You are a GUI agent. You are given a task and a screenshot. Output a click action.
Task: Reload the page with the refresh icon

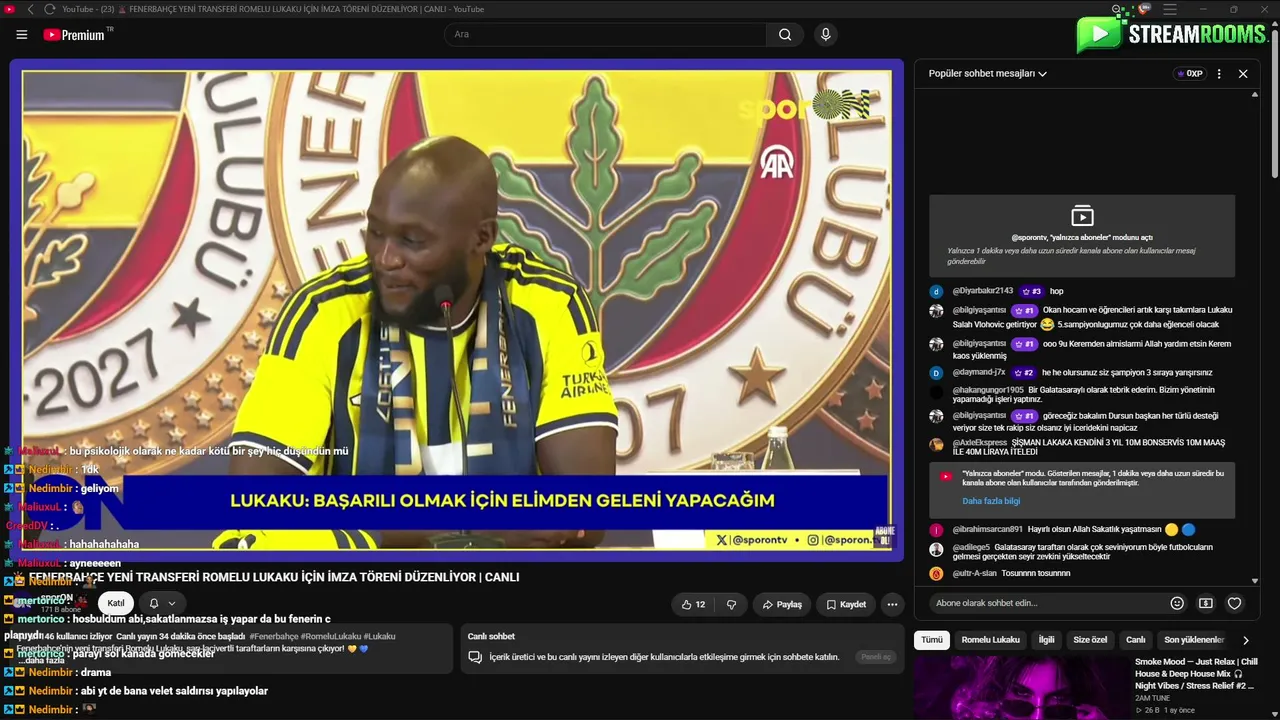coord(49,9)
